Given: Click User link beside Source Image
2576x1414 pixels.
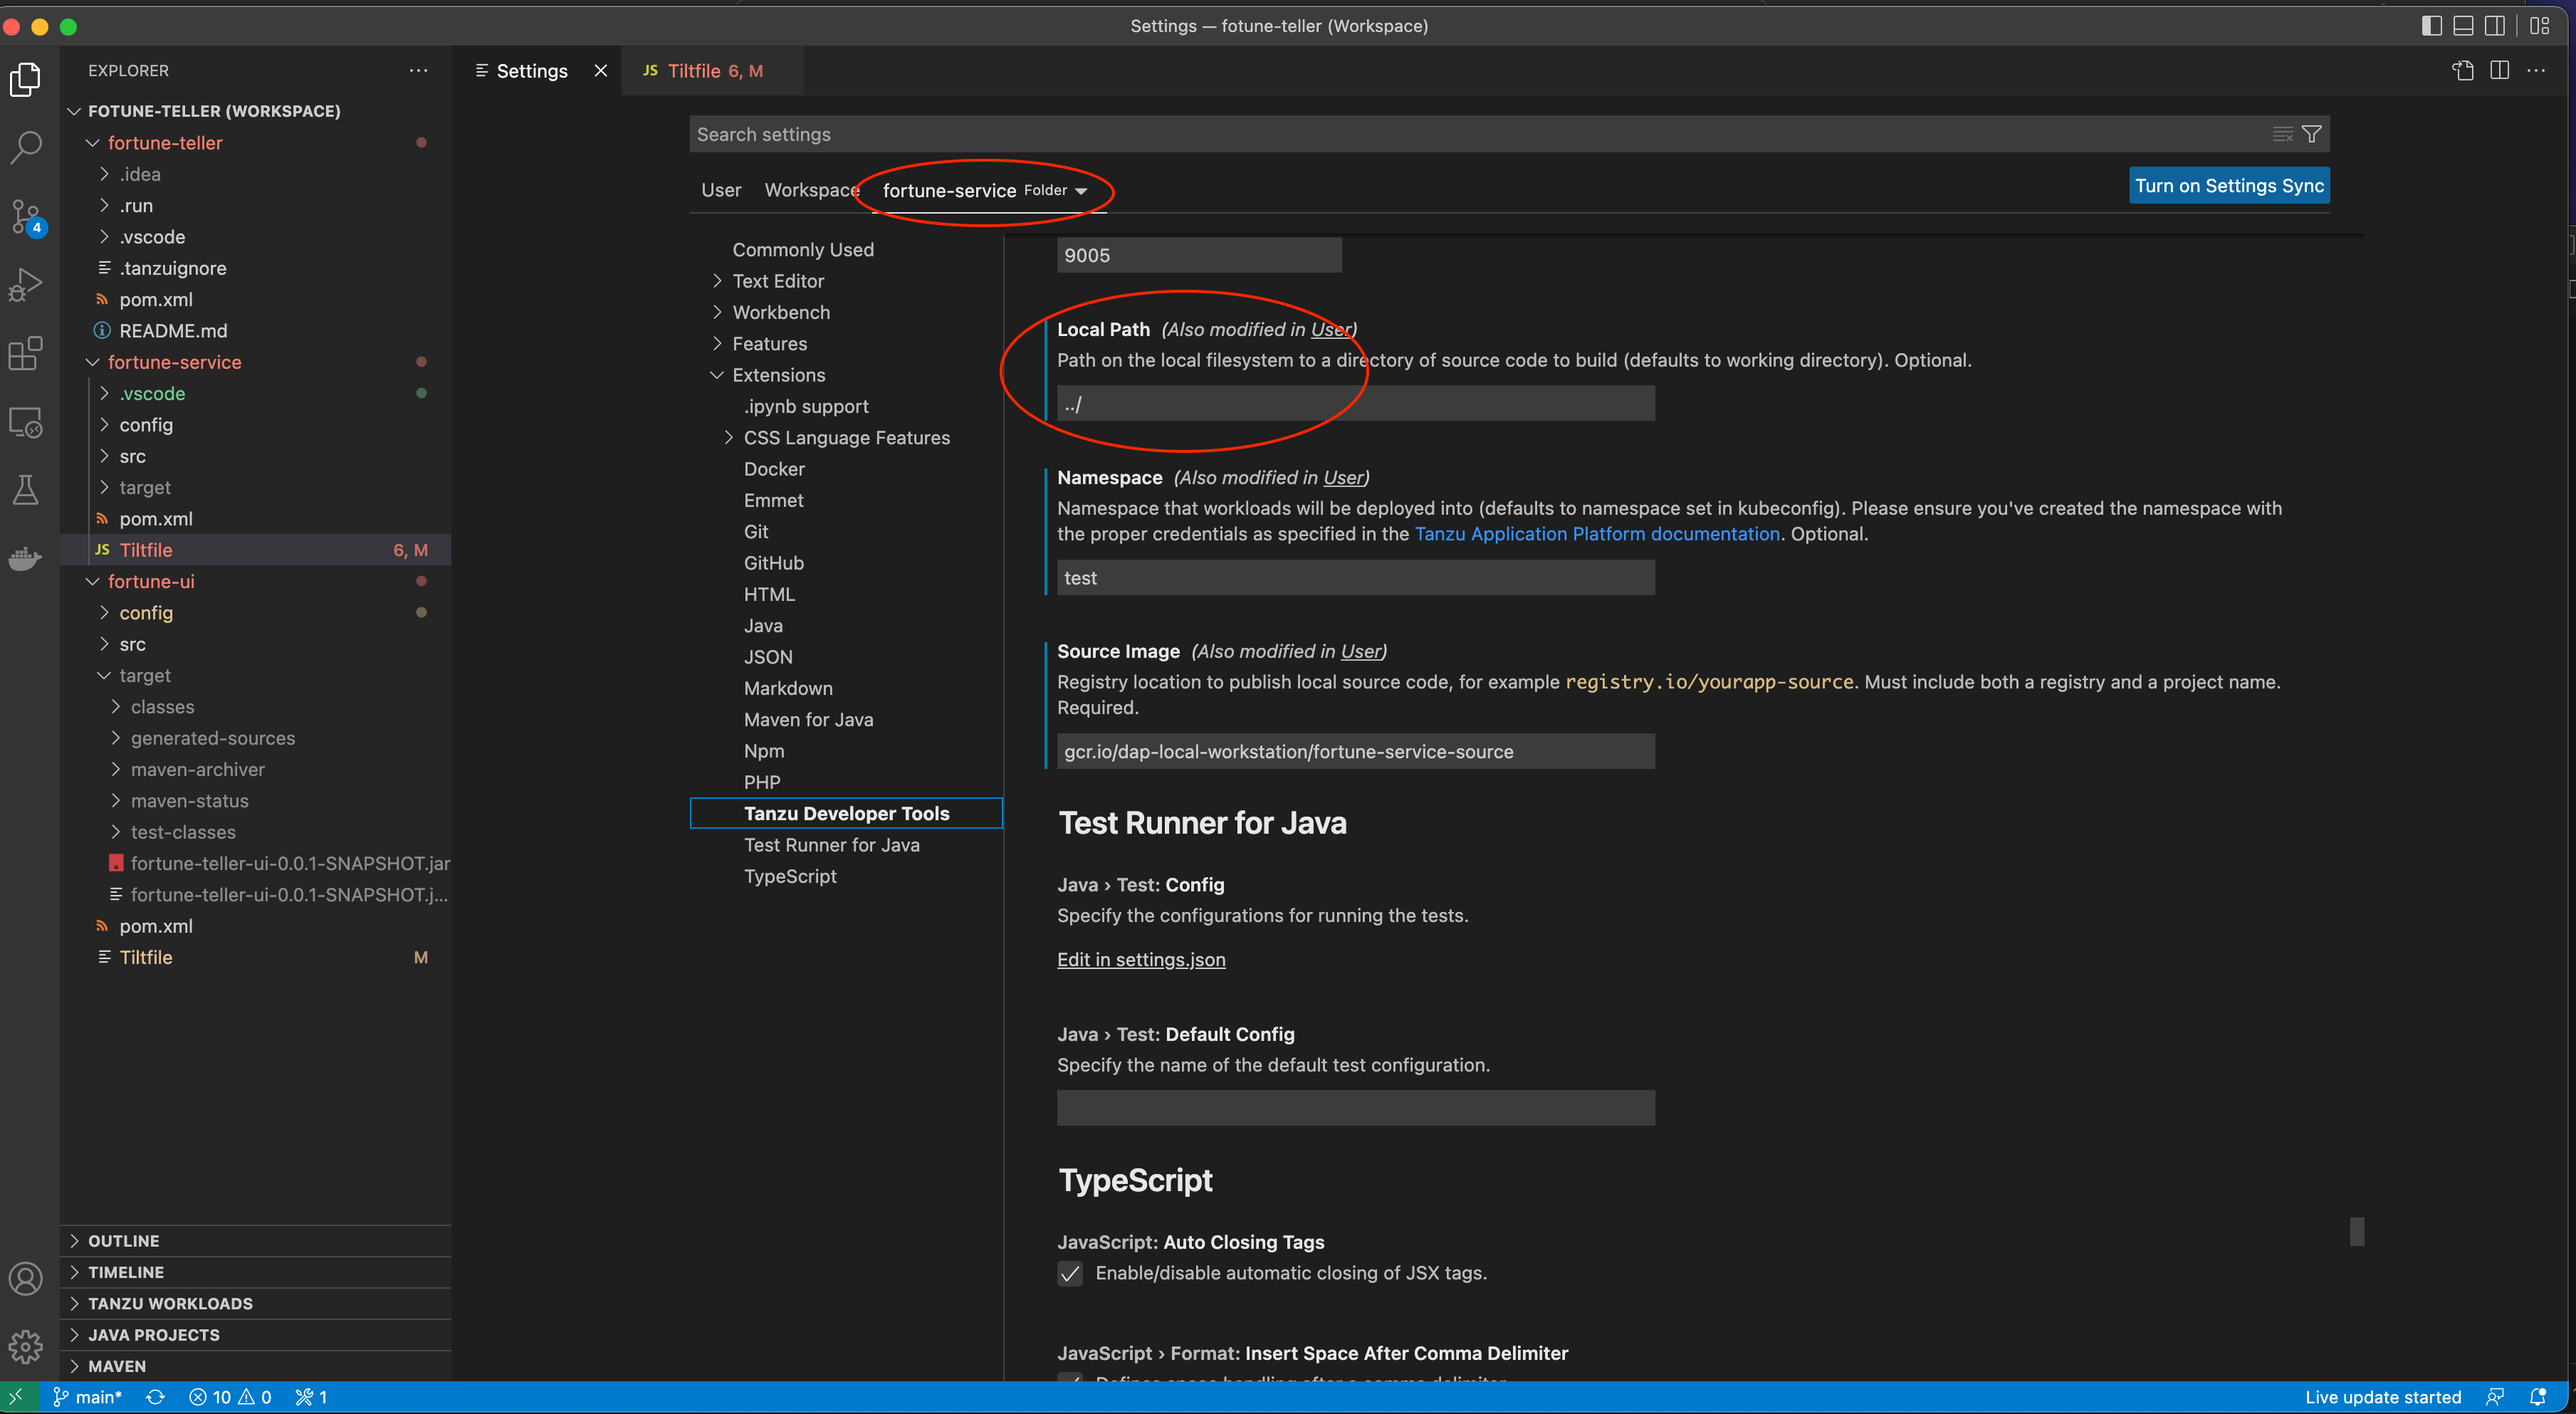Looking at the screenshot, I should [x=1361, y=651].
